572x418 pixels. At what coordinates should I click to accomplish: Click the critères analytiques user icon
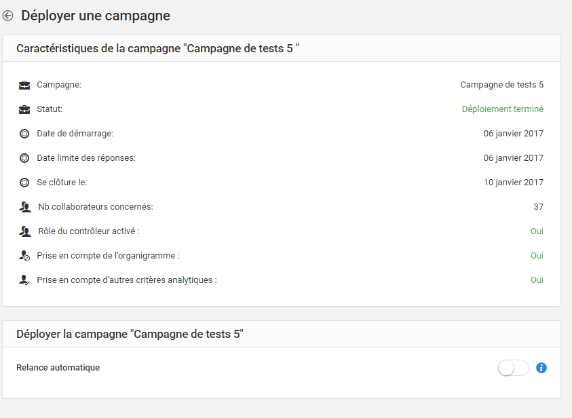pyautogui.click(x=24, y=280)
